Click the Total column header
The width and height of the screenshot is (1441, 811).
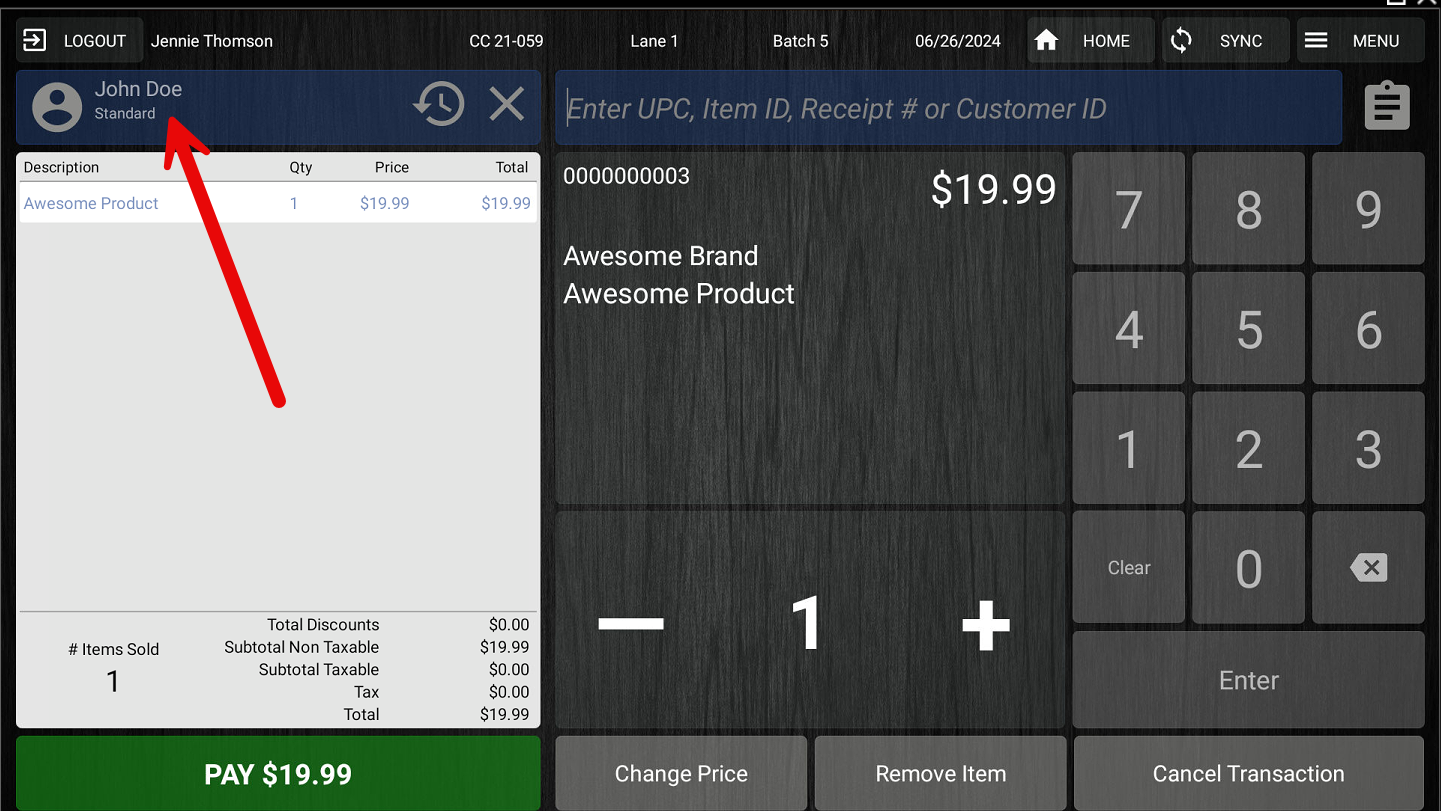tap(512, 167)
